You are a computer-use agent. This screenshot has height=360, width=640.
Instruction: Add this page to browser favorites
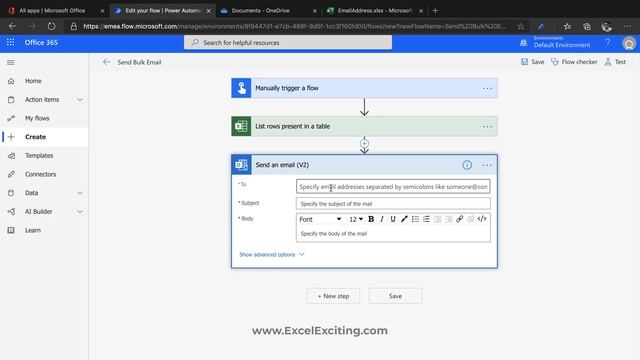(520, 27)
